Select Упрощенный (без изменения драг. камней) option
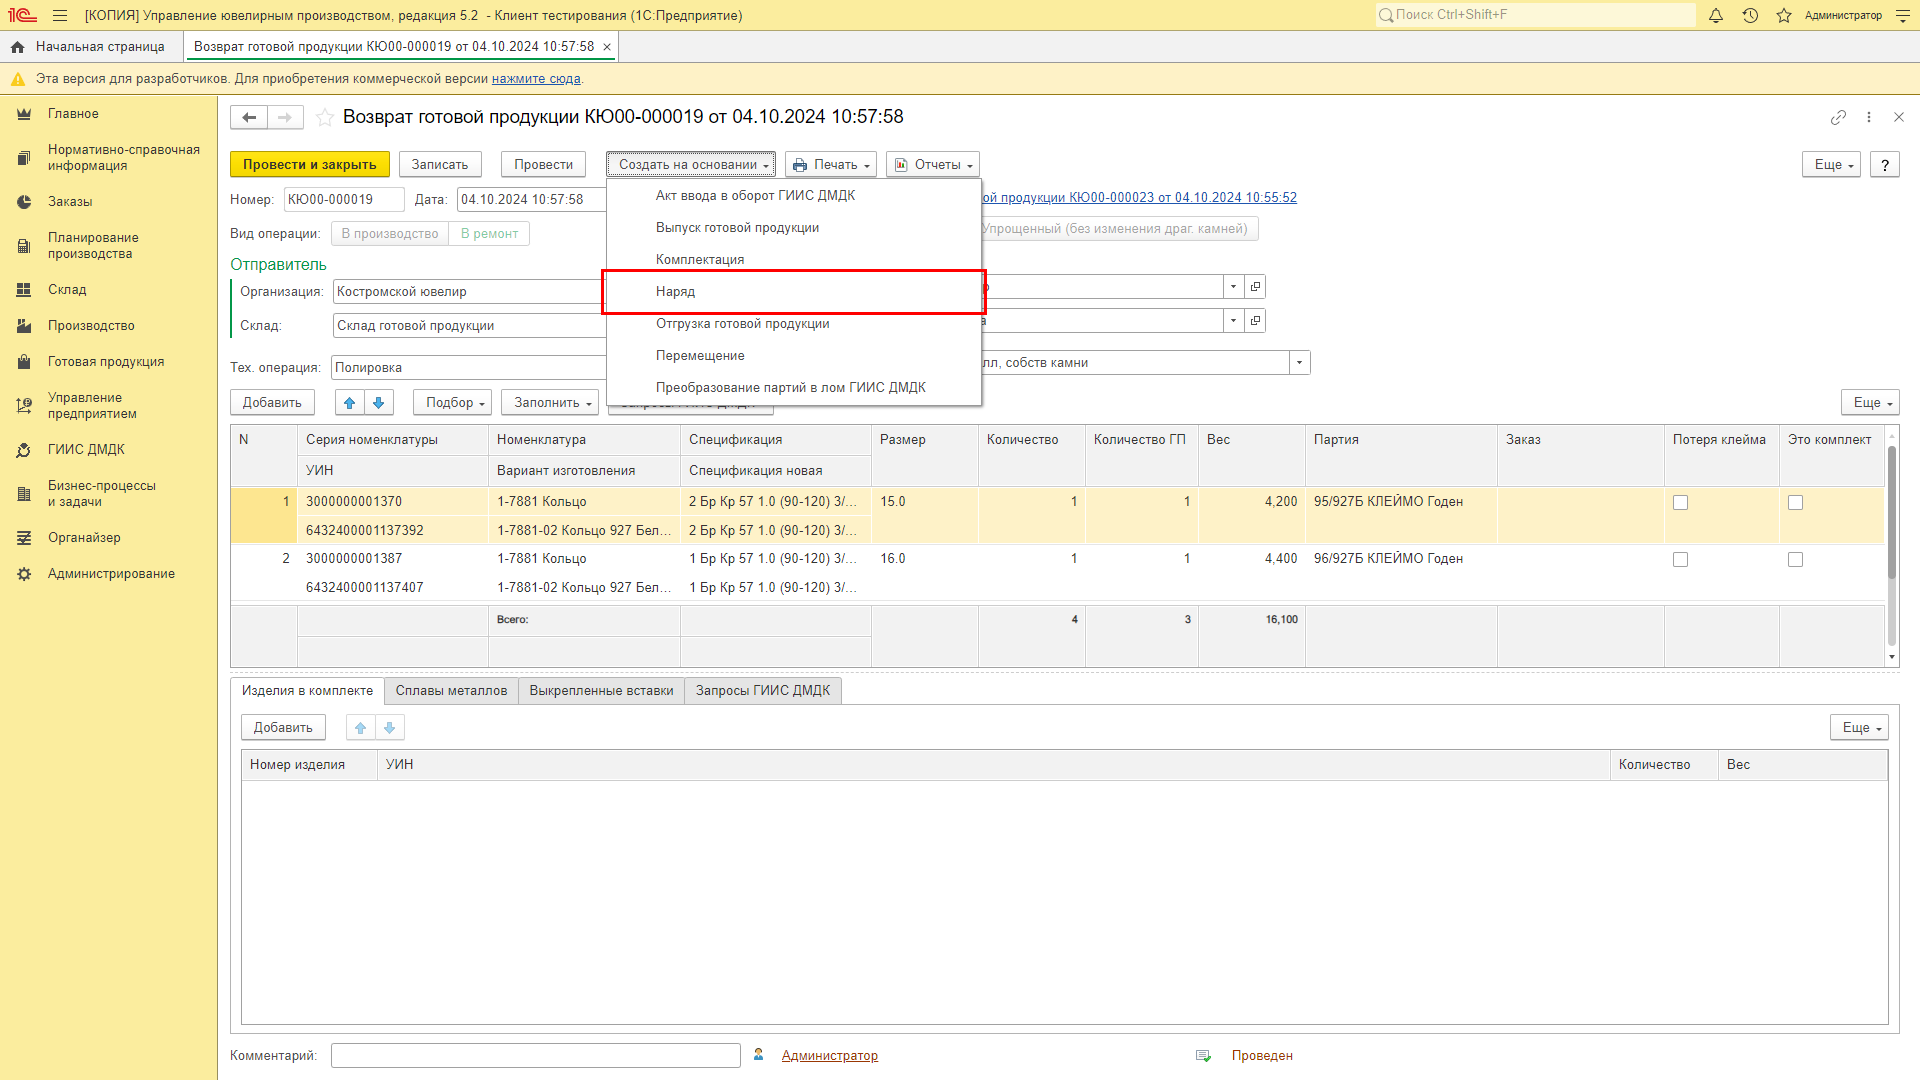Screen dimensions: 1920x1080 [x=1117, y=229]
